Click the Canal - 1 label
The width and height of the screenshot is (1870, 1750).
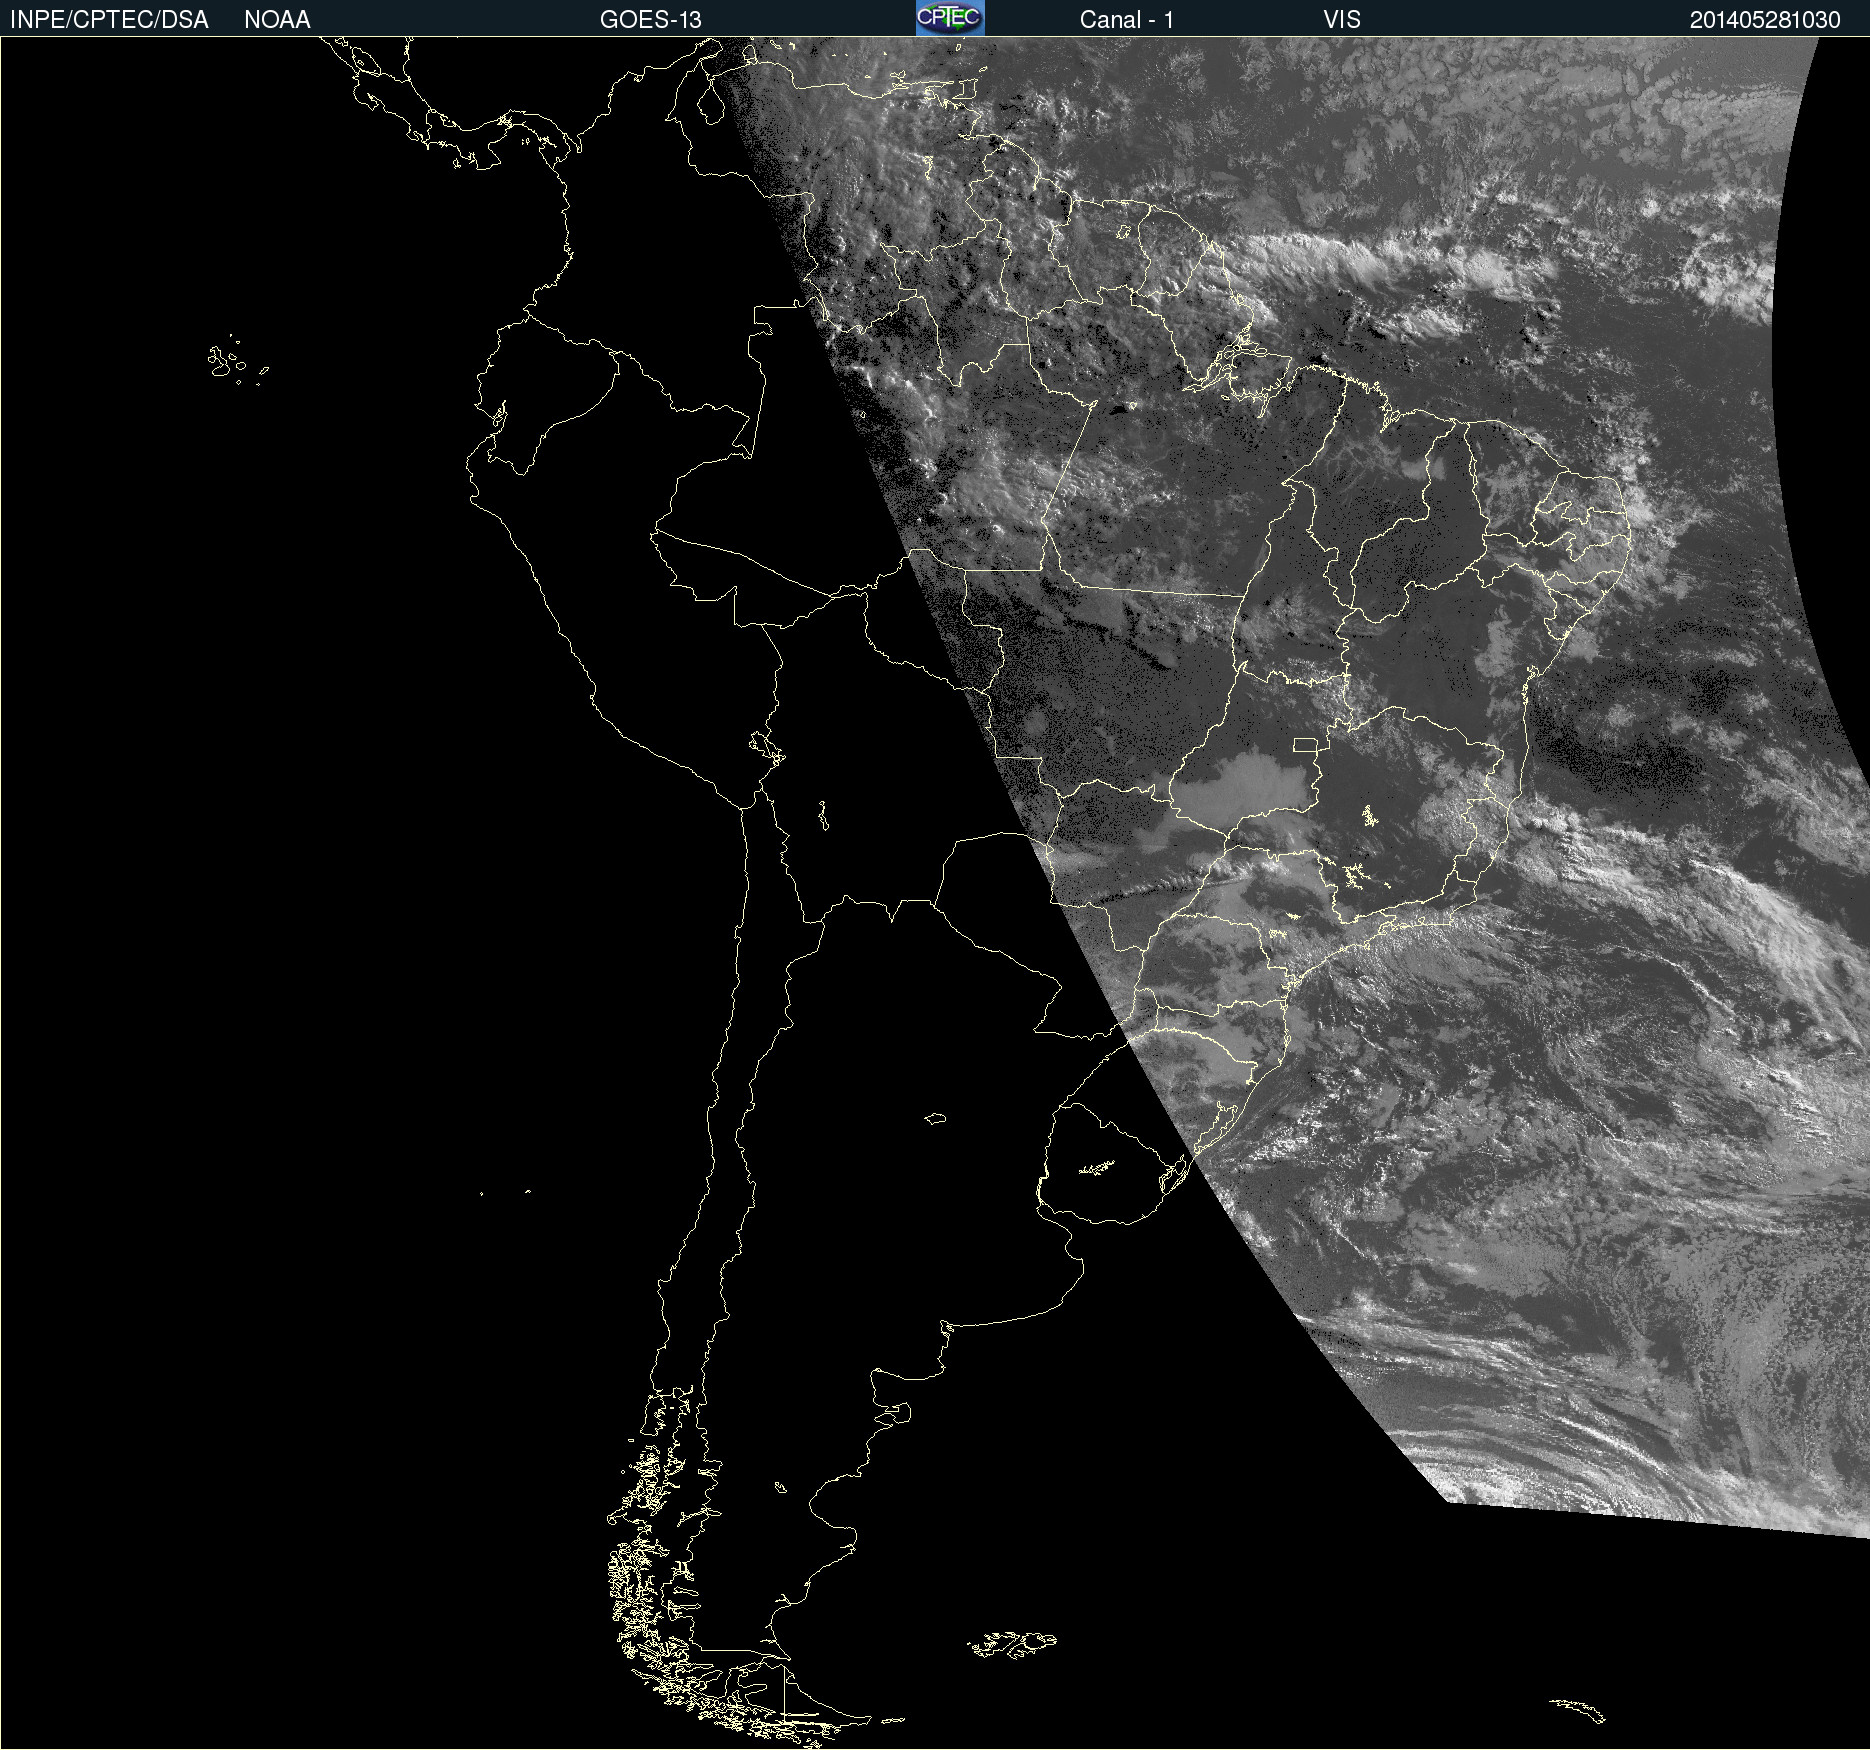[x=1126, y=20]
